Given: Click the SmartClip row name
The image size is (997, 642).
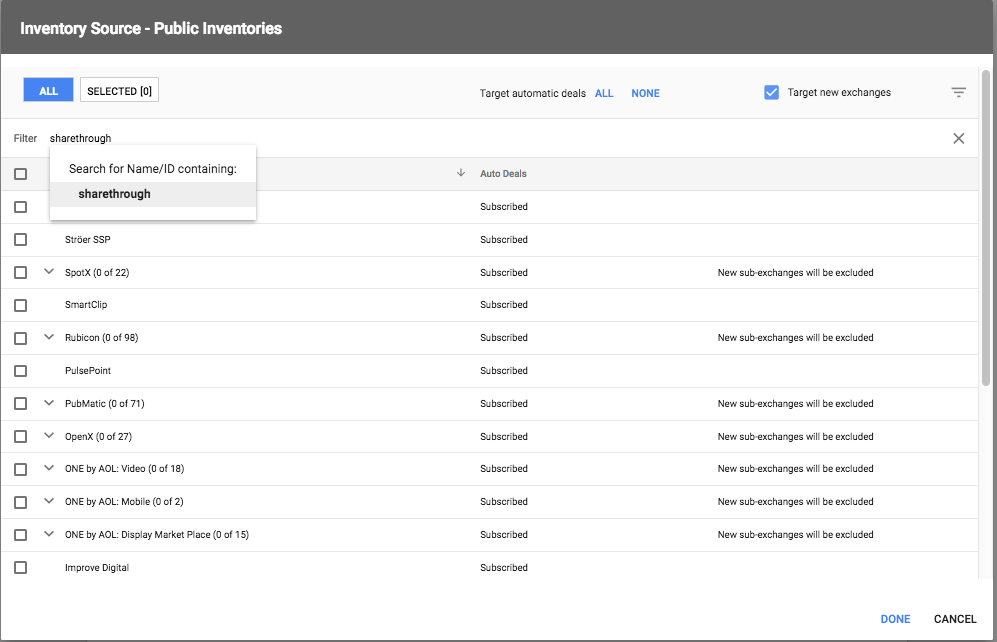Looking at the screenshot, I should 86,305.
